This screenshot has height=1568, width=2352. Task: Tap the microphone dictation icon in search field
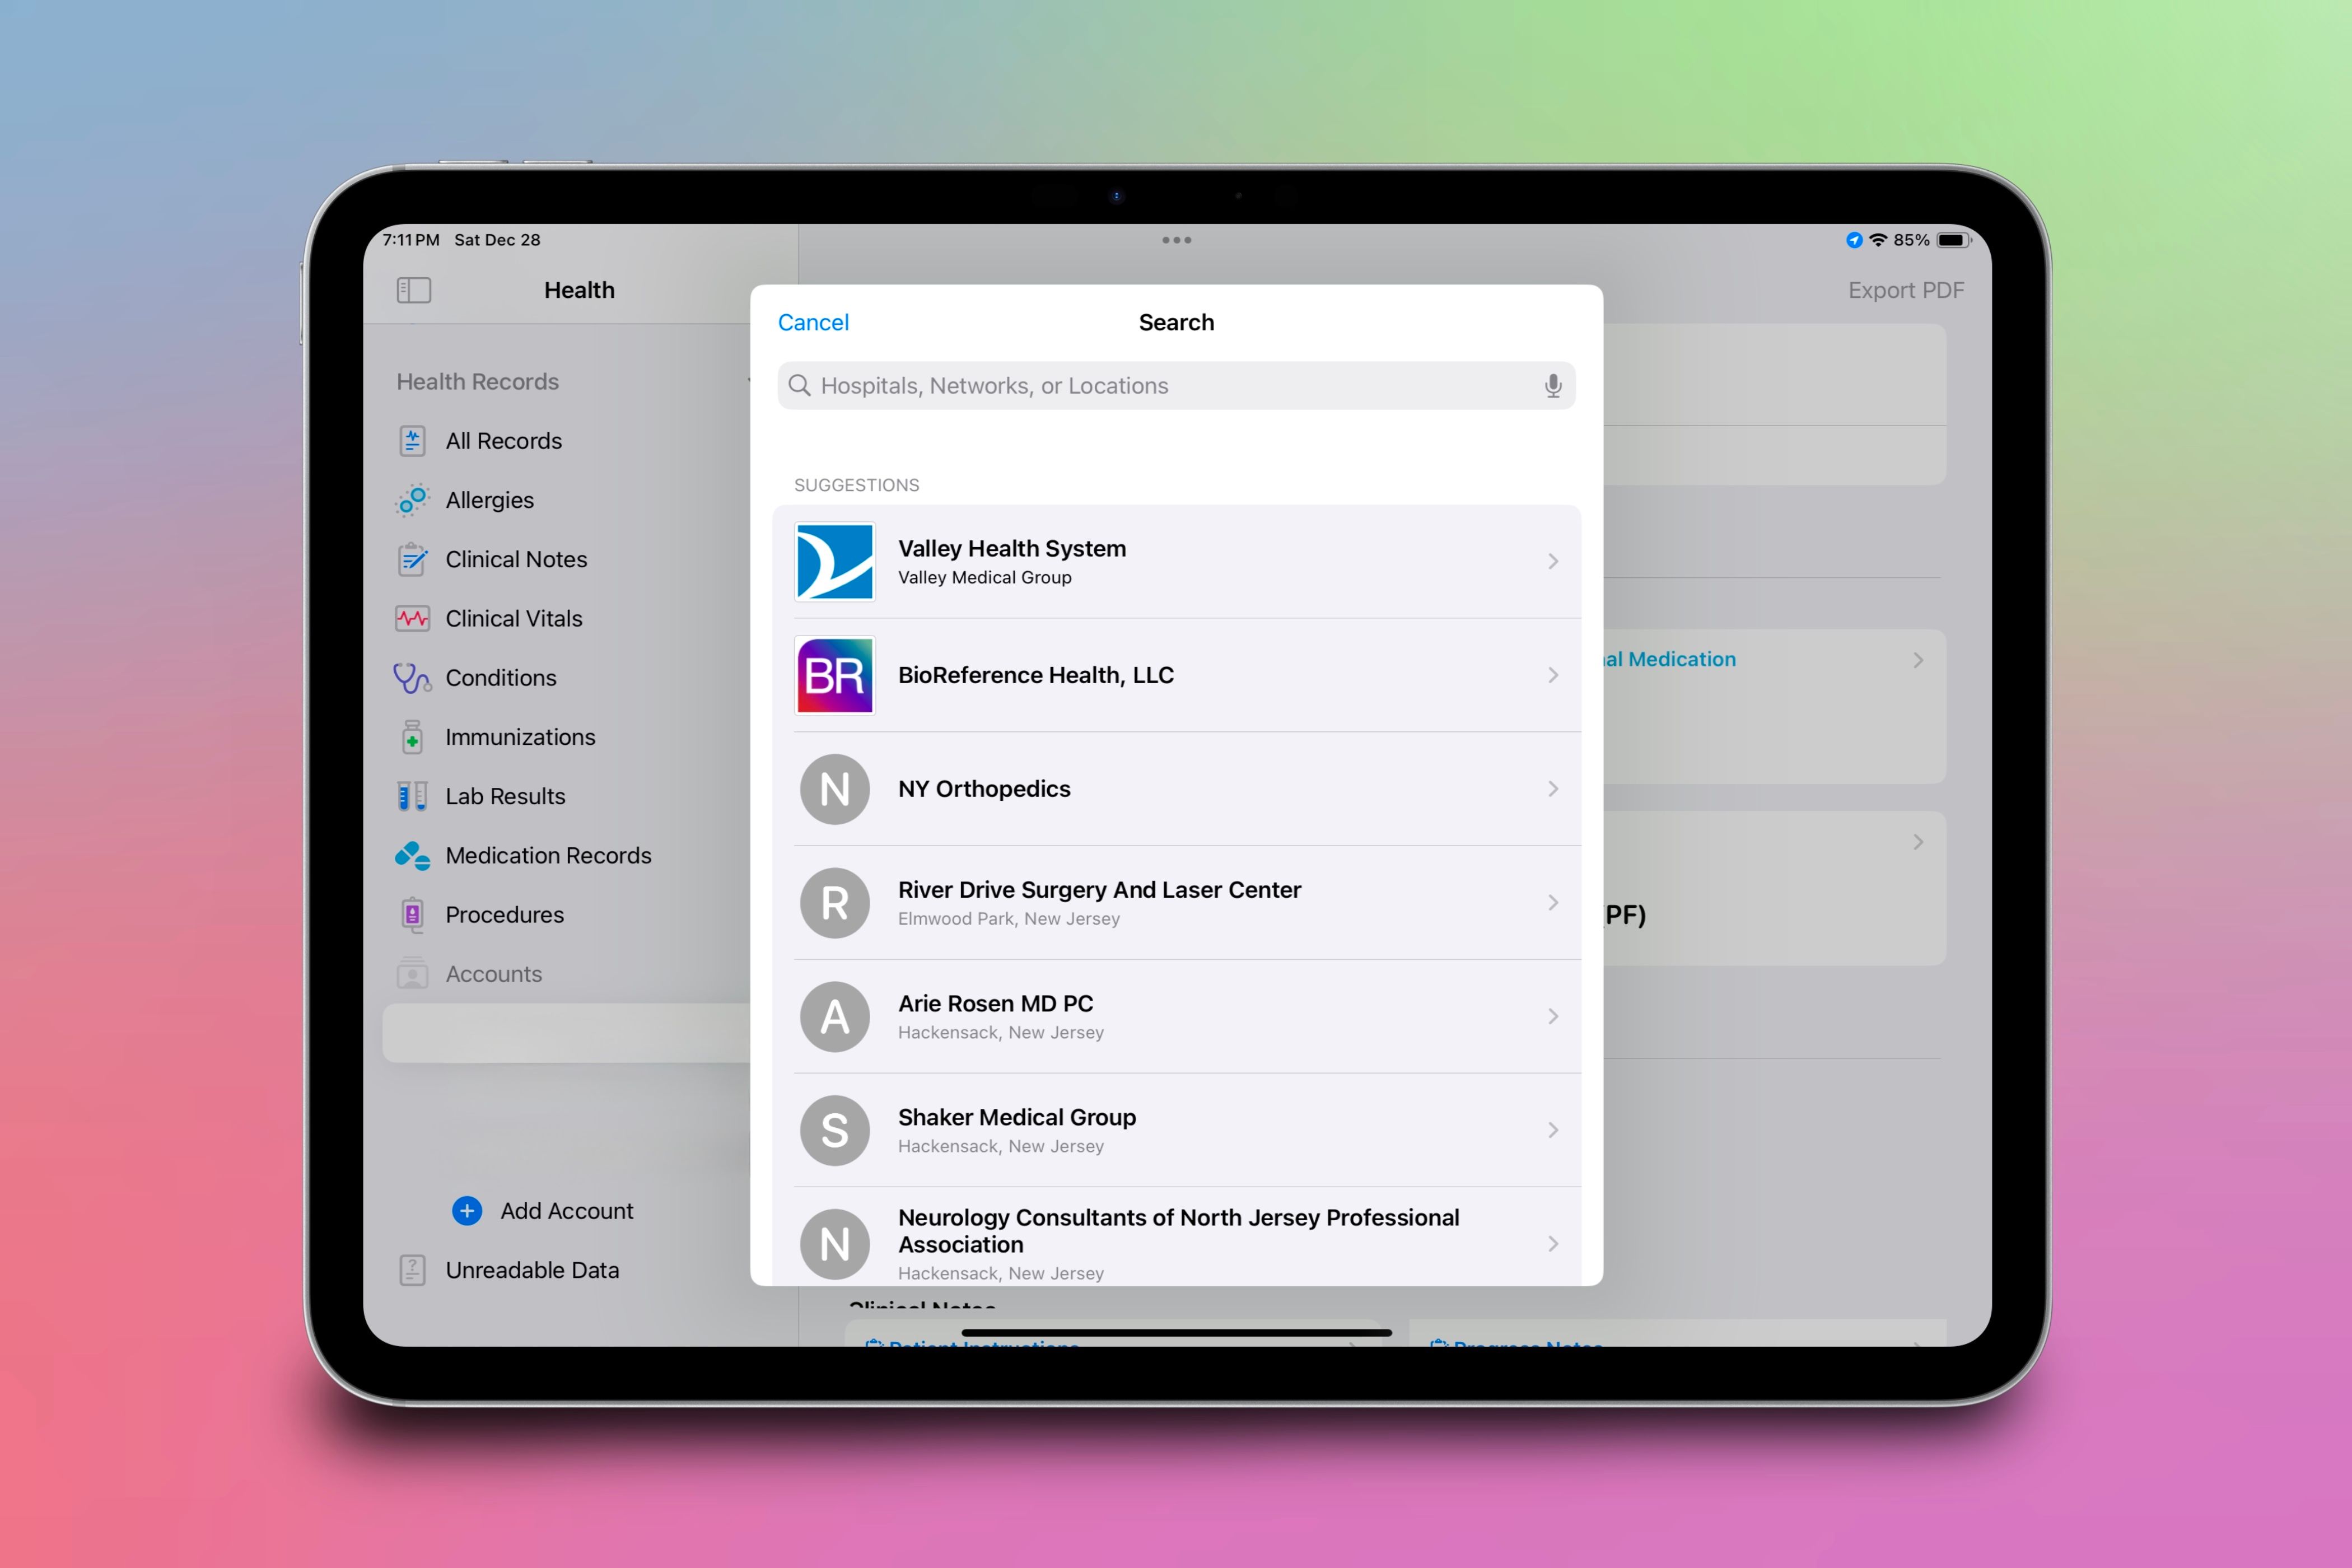point(1552,385)
